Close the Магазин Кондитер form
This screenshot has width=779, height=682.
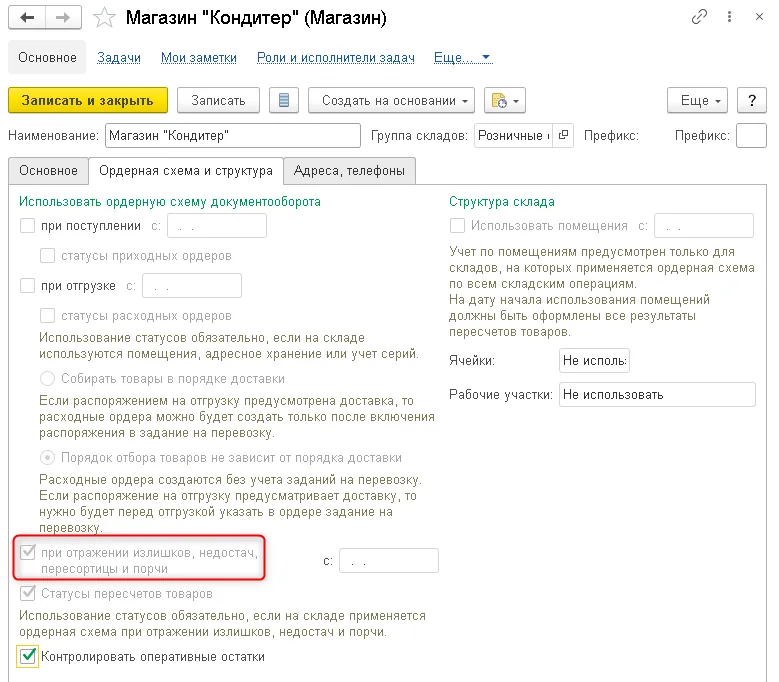(x=759, y=17)
